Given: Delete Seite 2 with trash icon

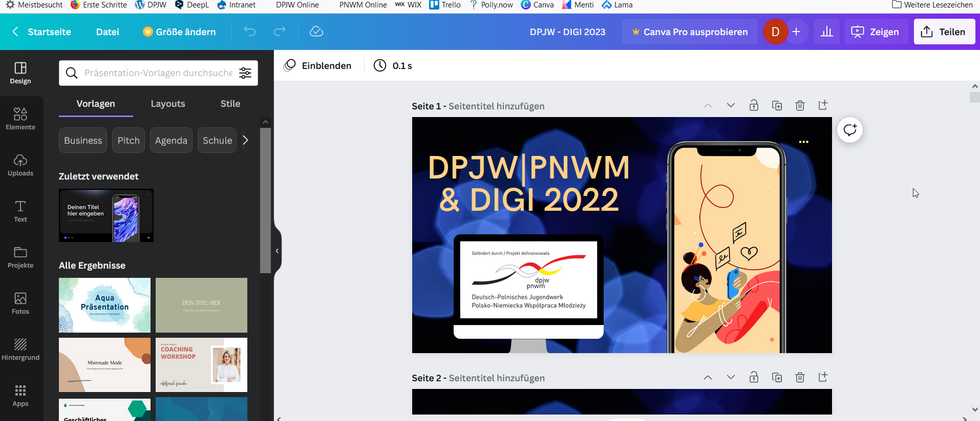Looking at the screenshot, I should click(800, 377).
